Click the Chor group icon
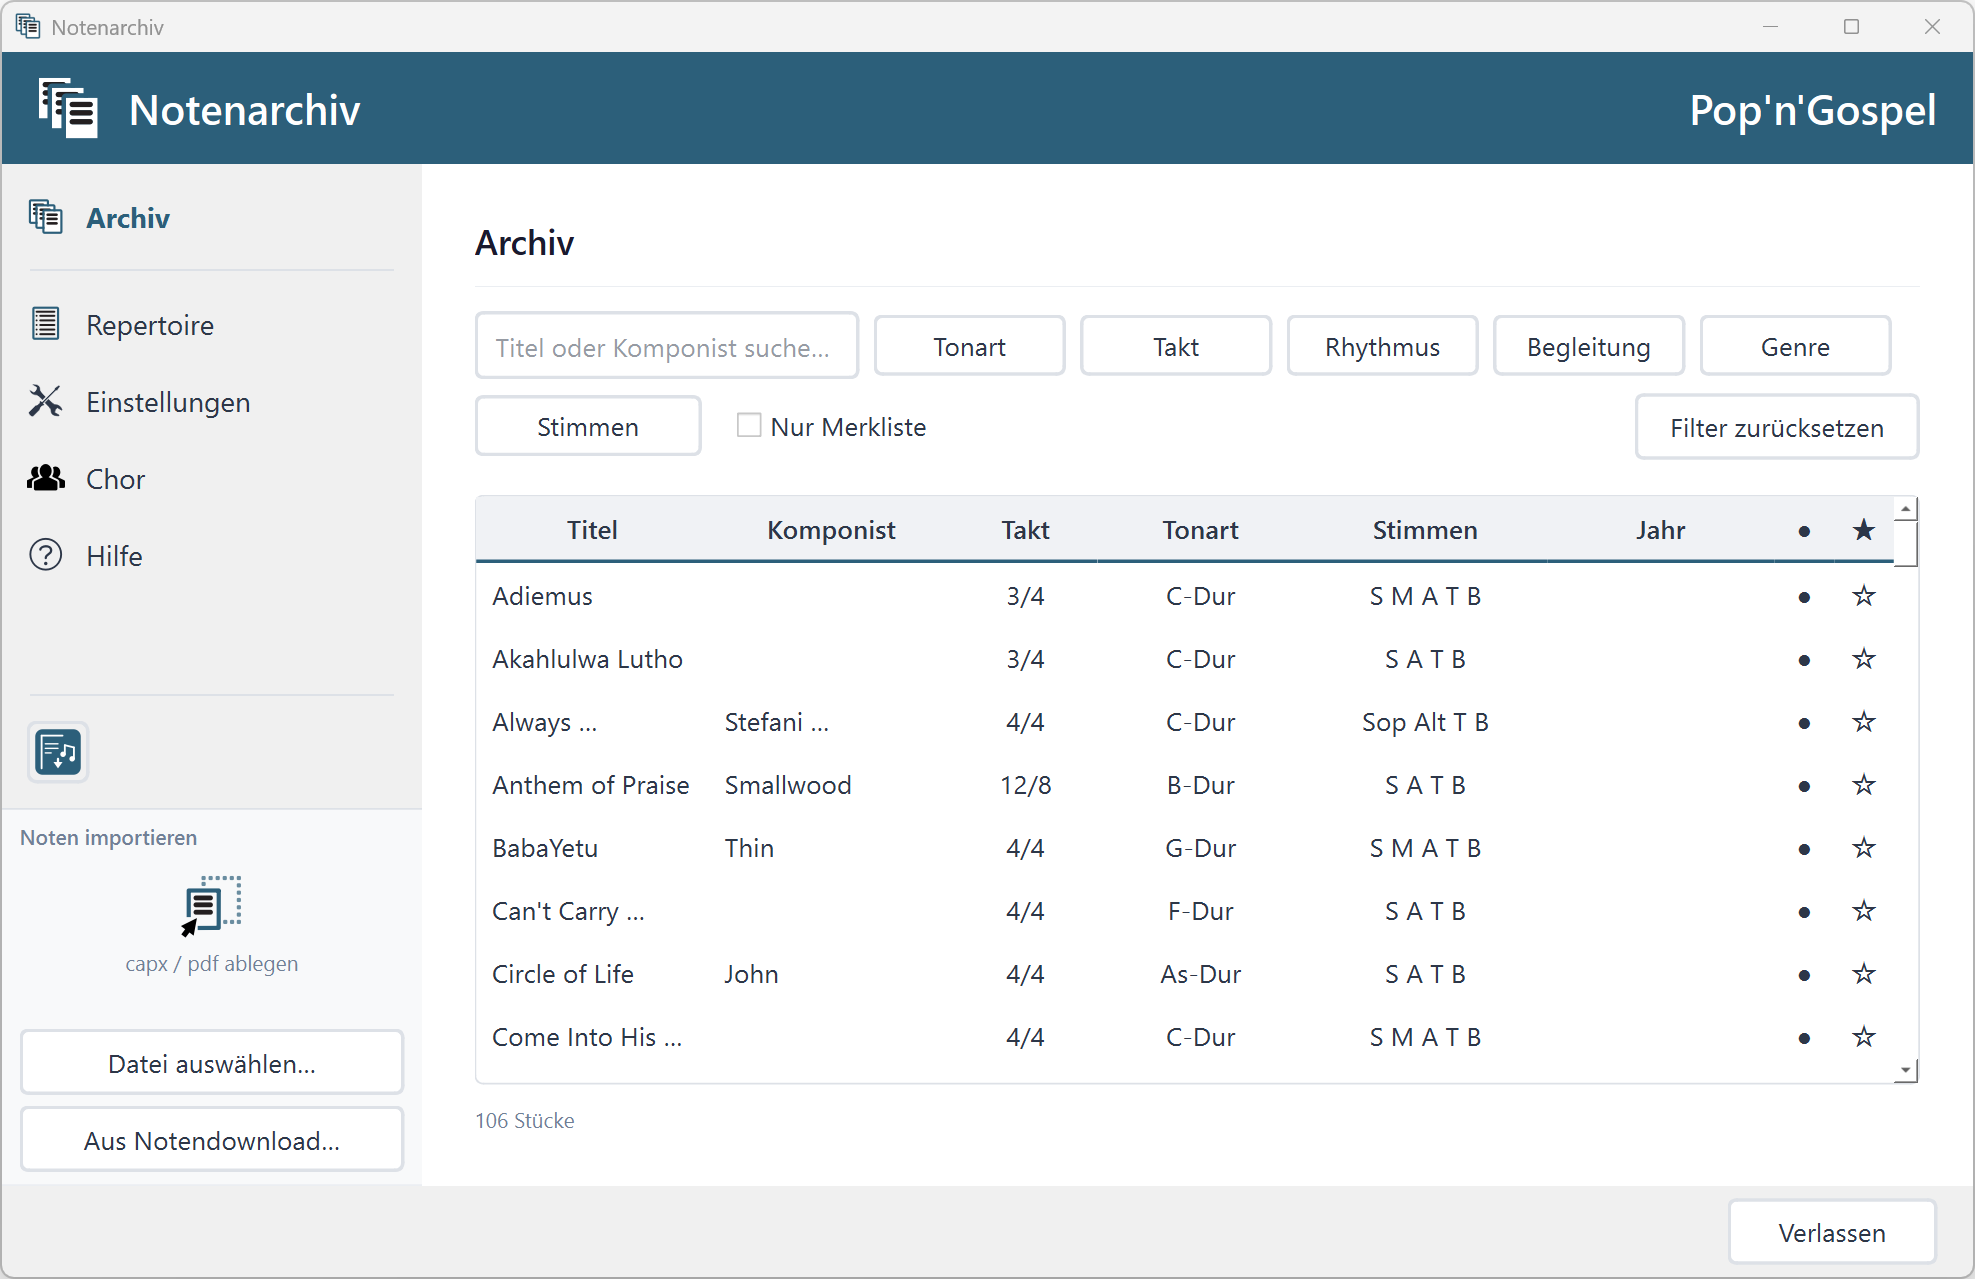 coord(46,478)
